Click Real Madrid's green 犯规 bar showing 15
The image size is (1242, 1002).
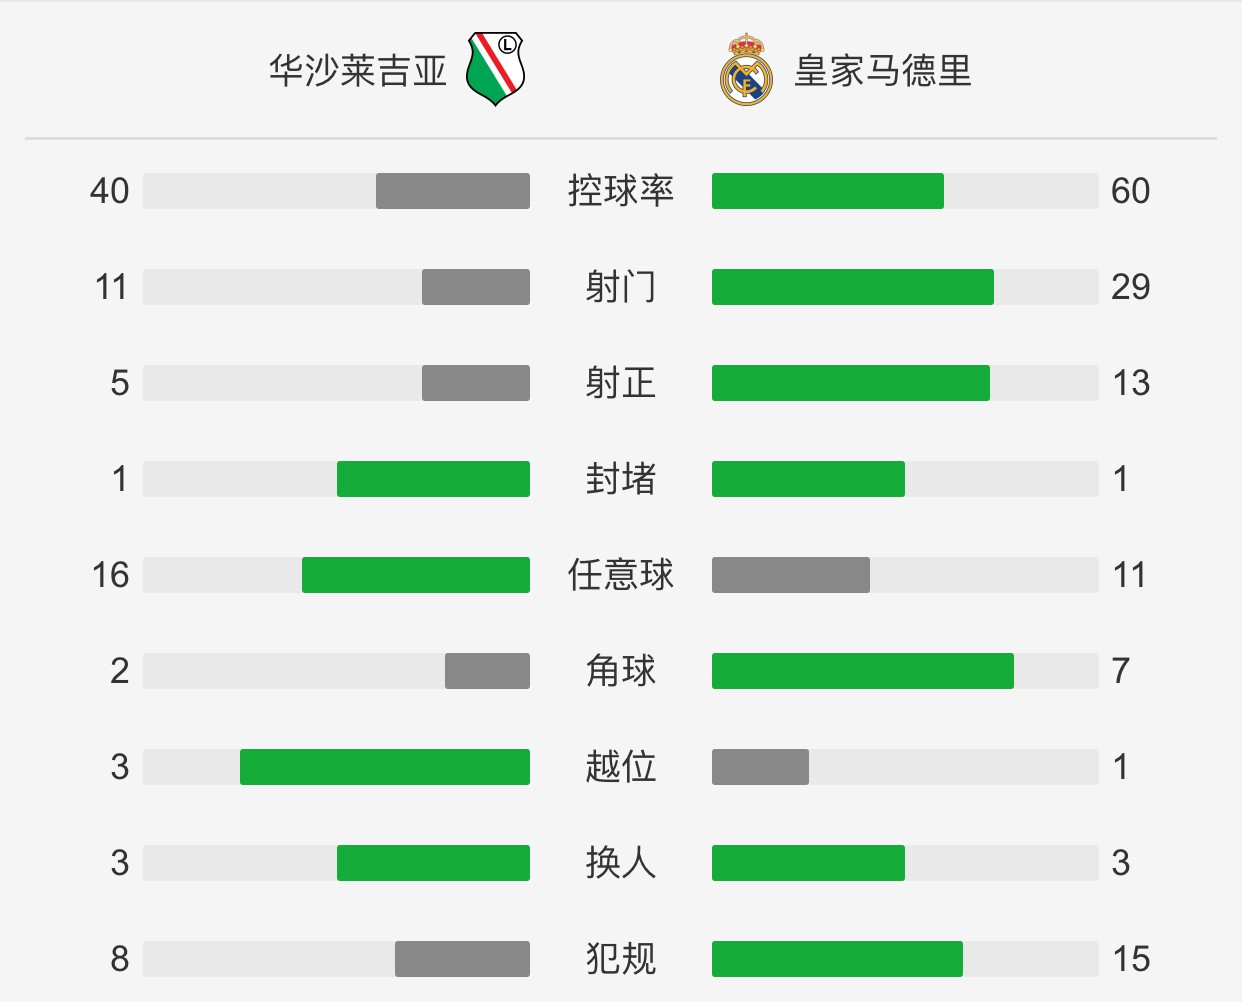pyautogui.click(x=837, y=959)
